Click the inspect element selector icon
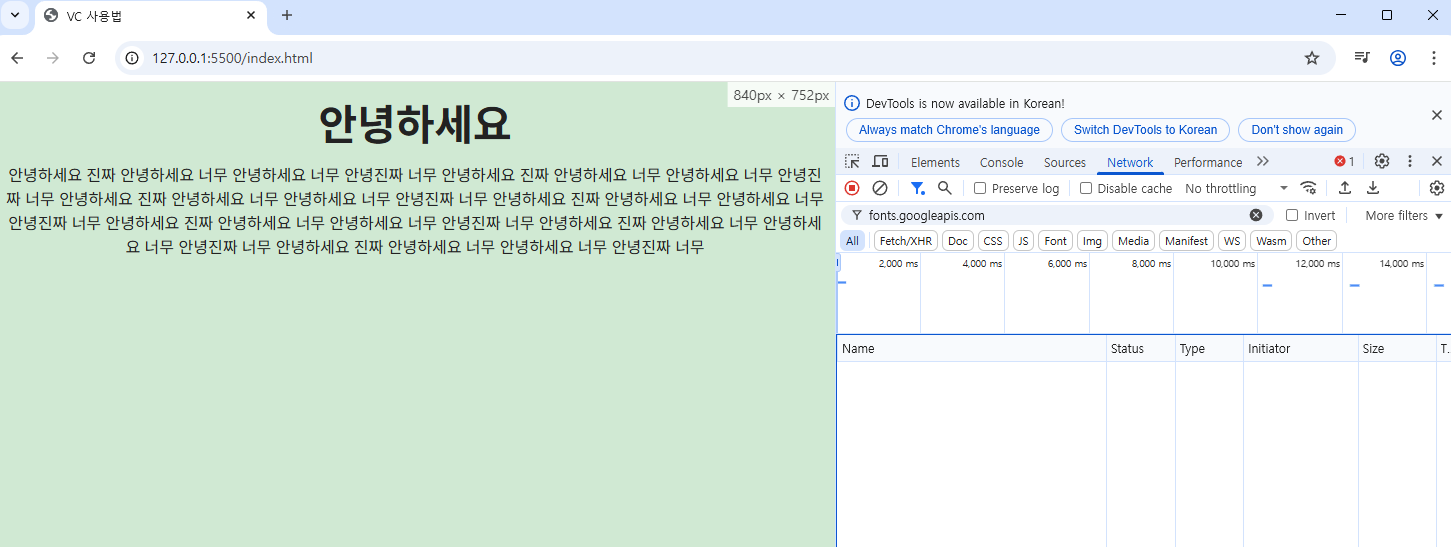1451x547 pixels. coord(852,162)
